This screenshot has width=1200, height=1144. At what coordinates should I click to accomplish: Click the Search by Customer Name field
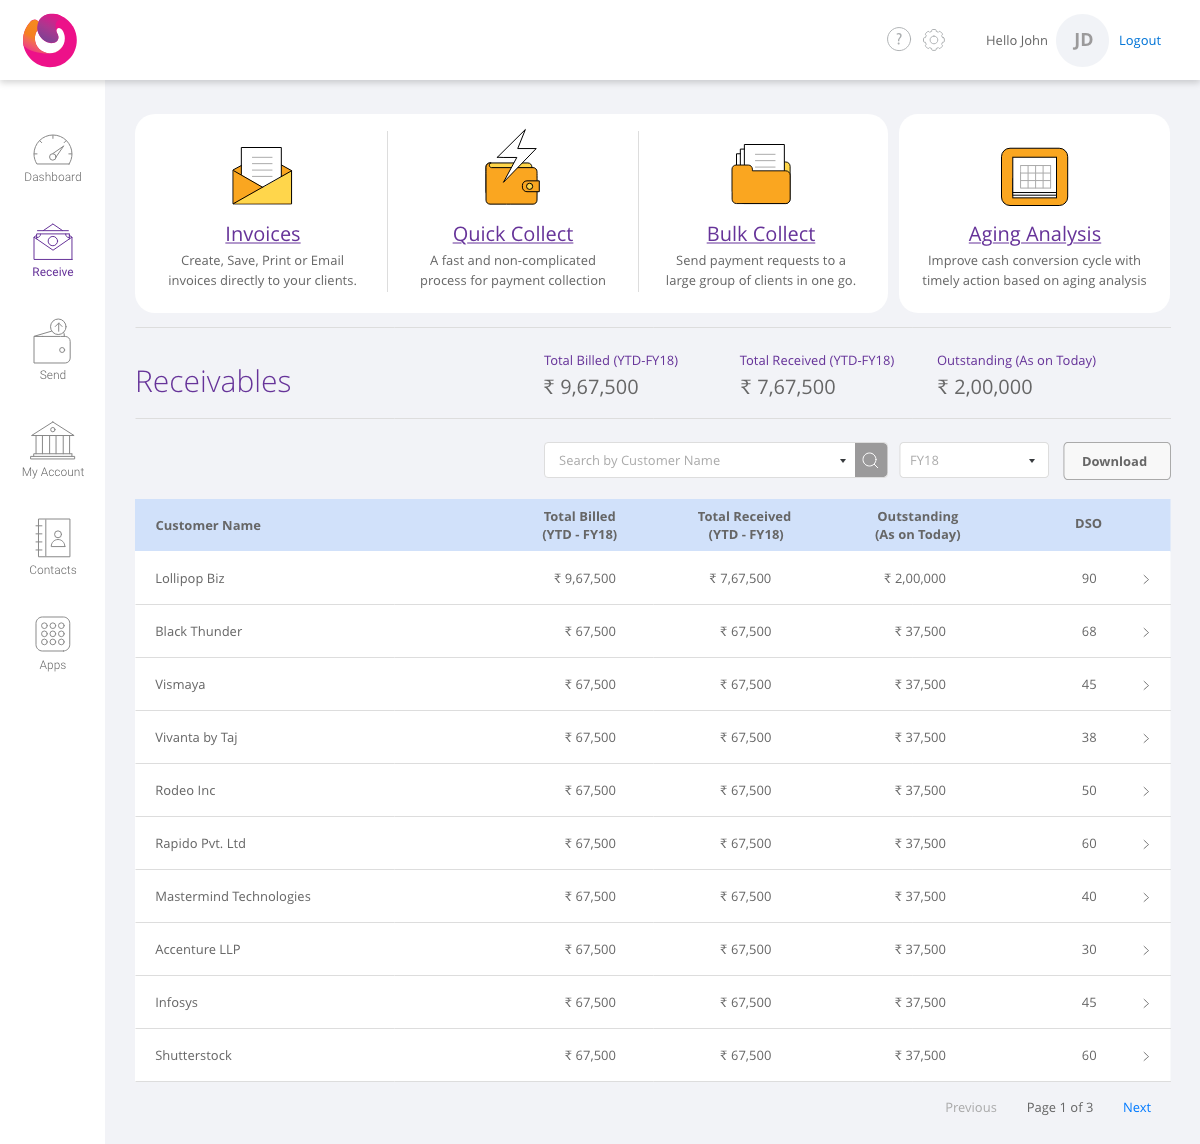coord(689,460)
